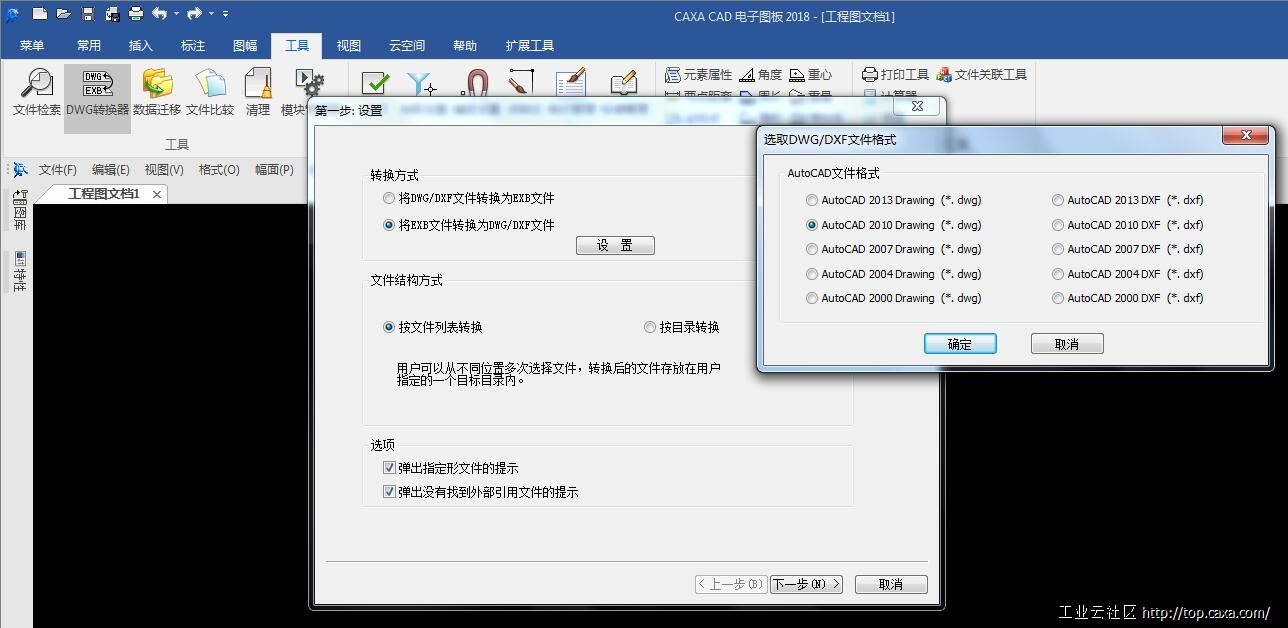1288x628 pixels.
Task: Open the 数据迁移 data migration tool
Action: click(x=157, y=93)
